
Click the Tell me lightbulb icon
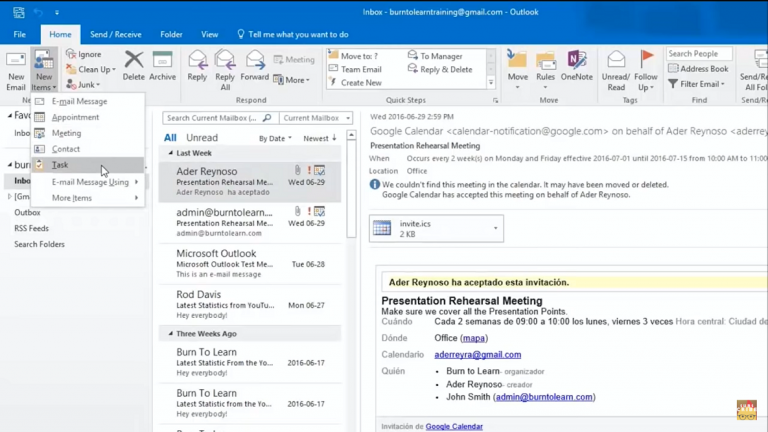coord(240,34)
